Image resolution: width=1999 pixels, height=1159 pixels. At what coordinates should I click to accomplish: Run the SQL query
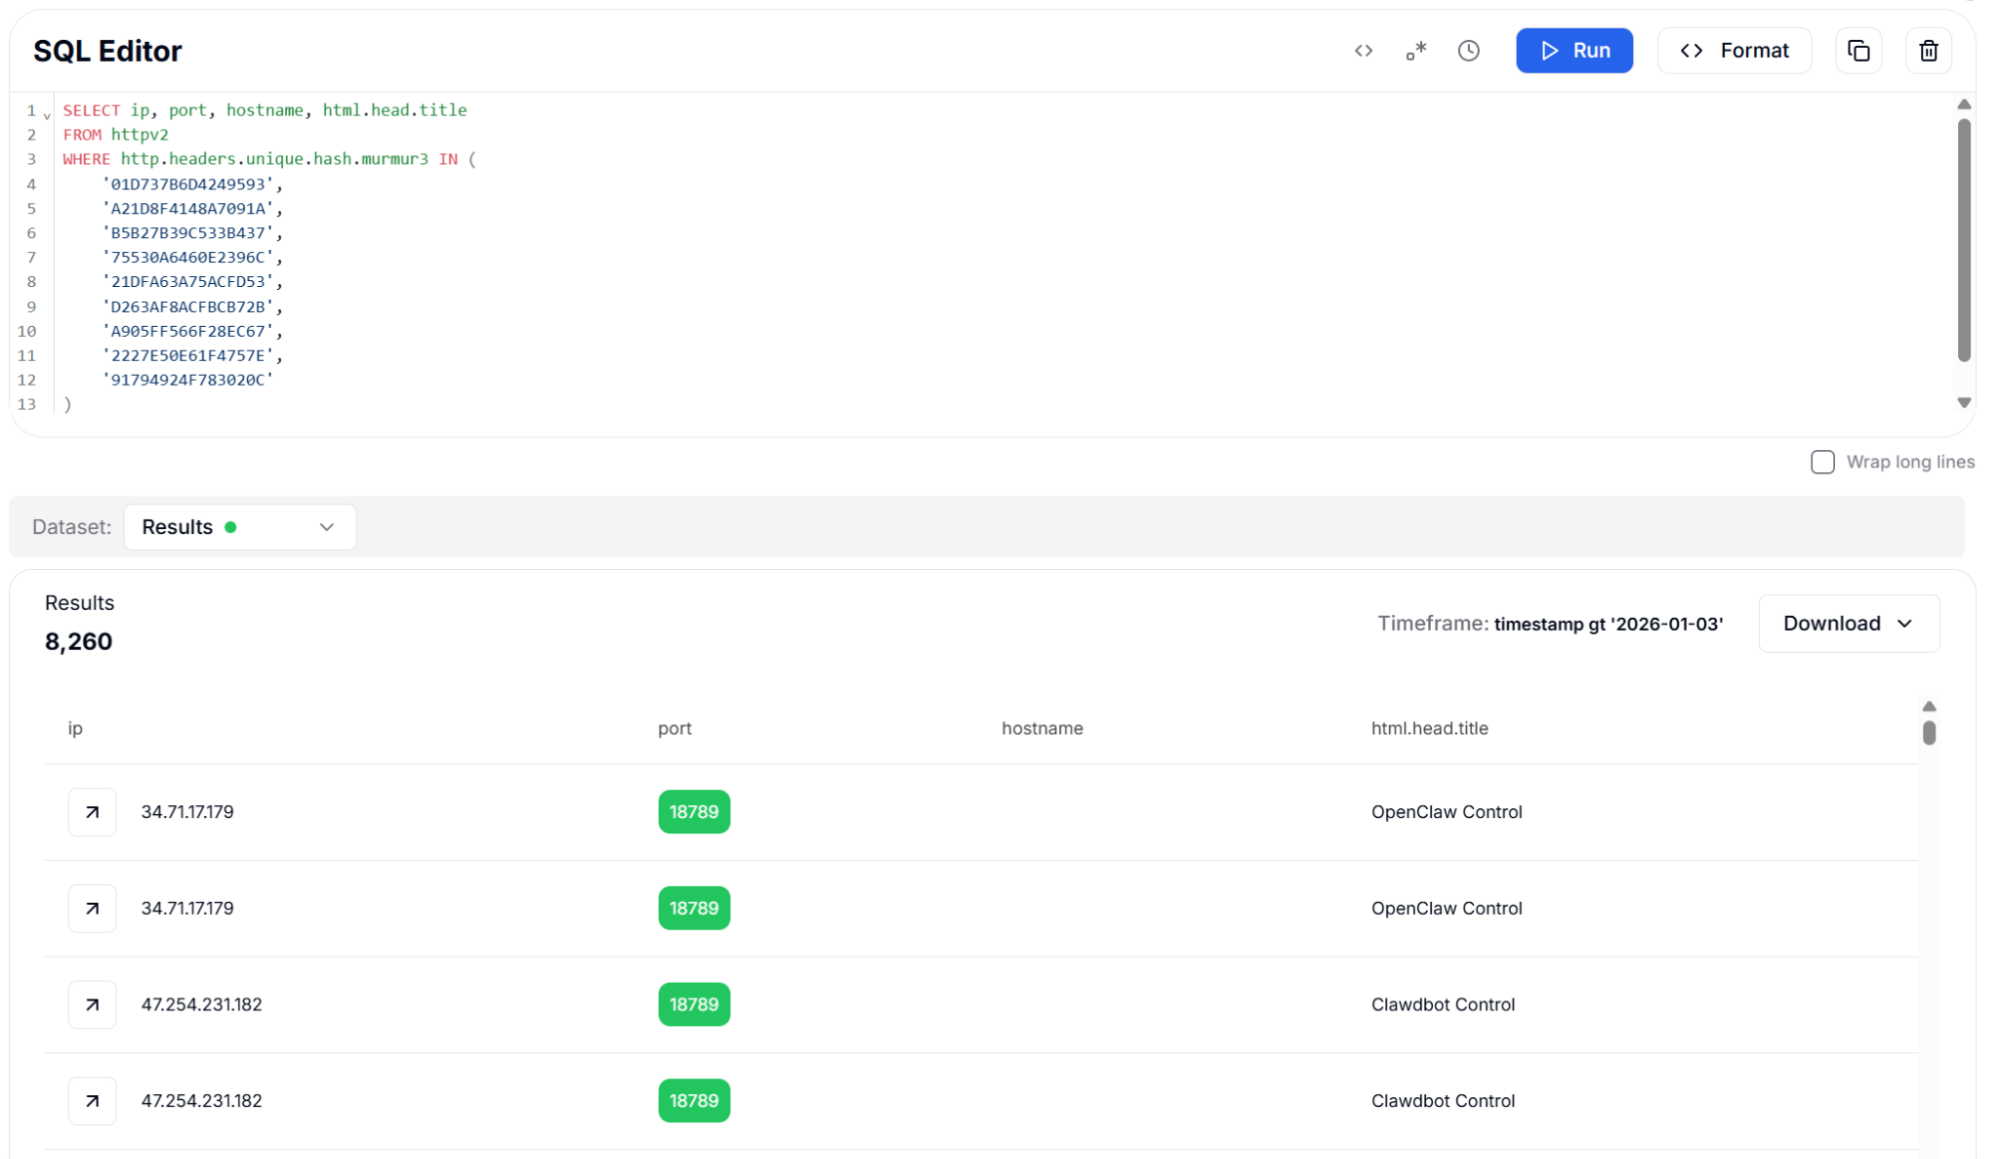point(1574,51)
